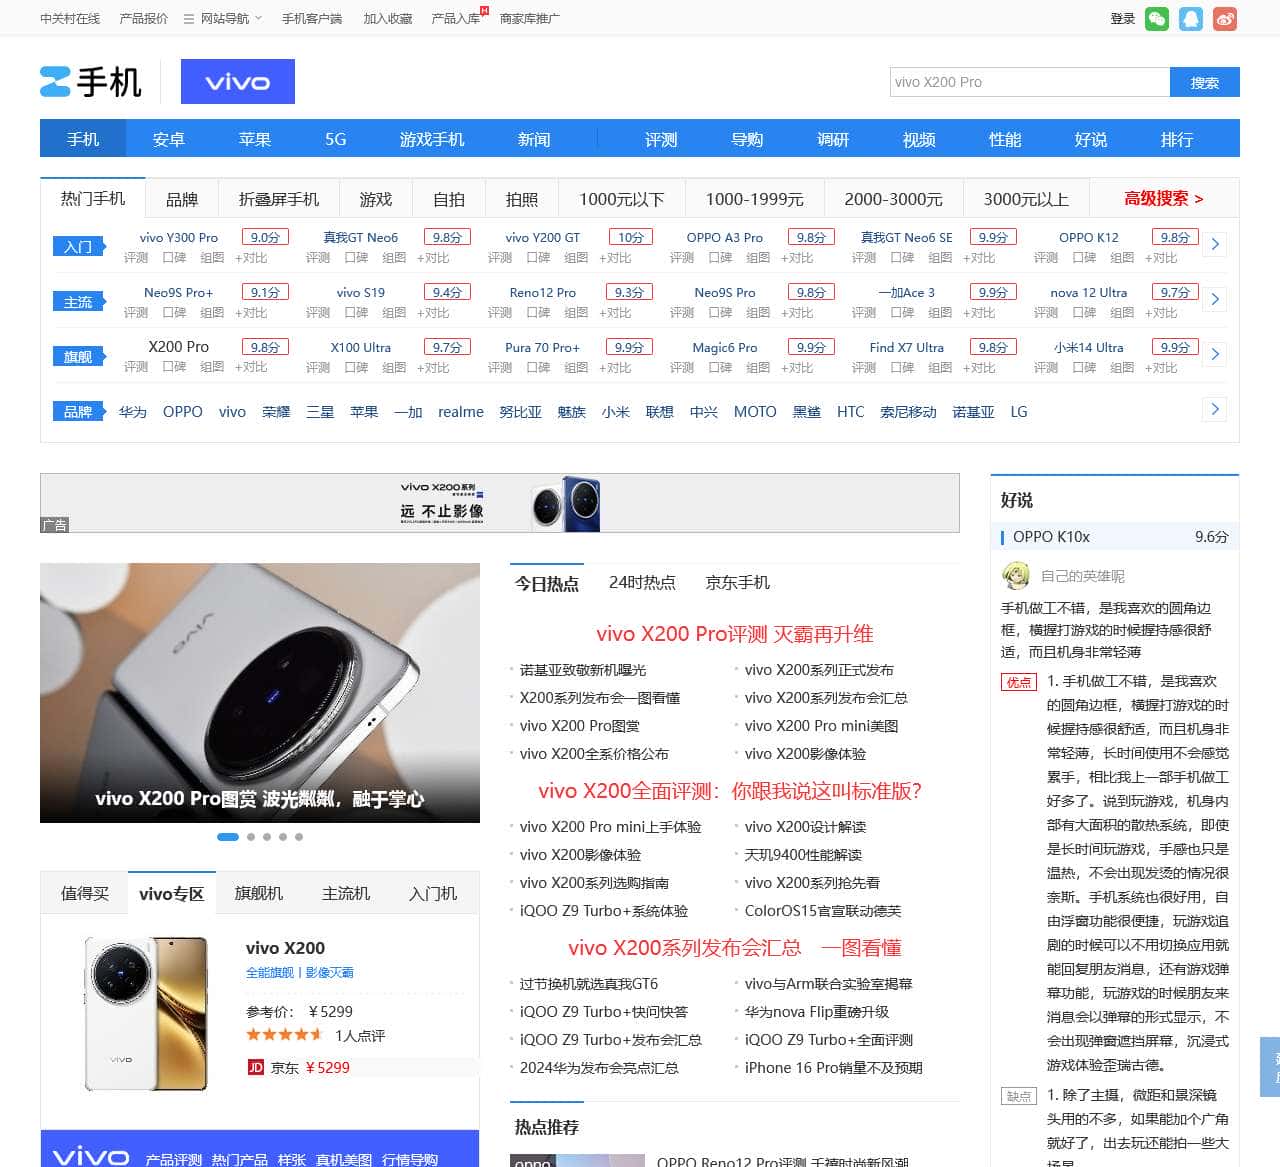Add nova 12 Ultra to comparison
Viewport: 1280px width, 1167px height.
pyautogui.click(x=1161, y=313)
